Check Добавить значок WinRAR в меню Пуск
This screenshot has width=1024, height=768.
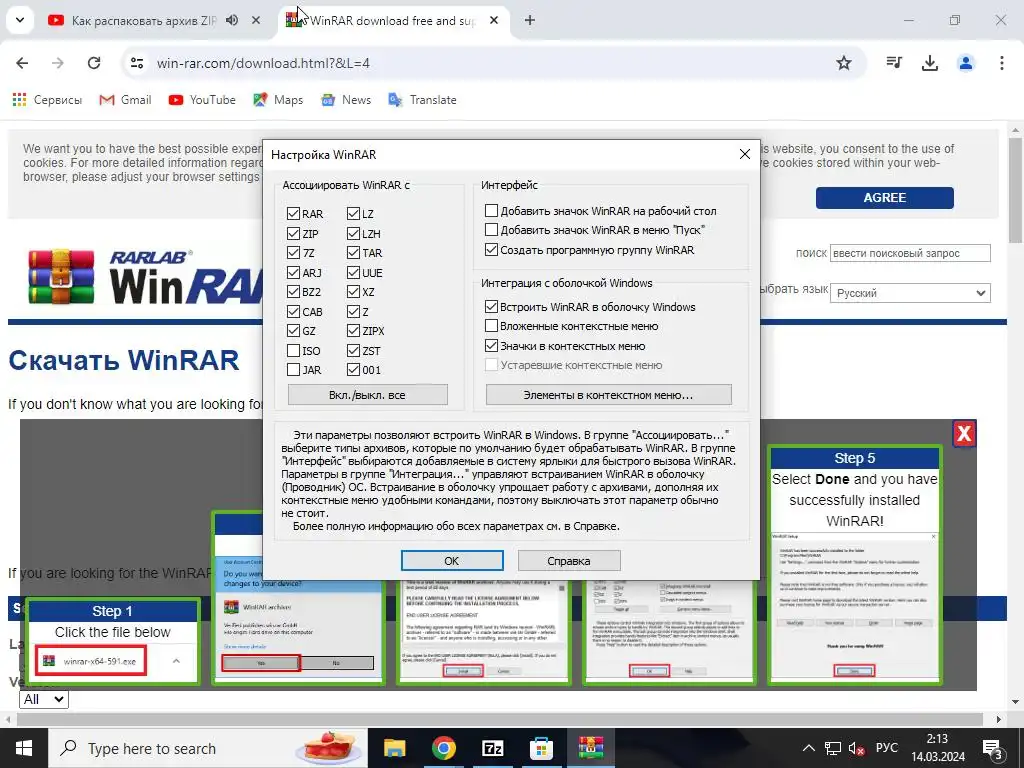pos(491,230)
